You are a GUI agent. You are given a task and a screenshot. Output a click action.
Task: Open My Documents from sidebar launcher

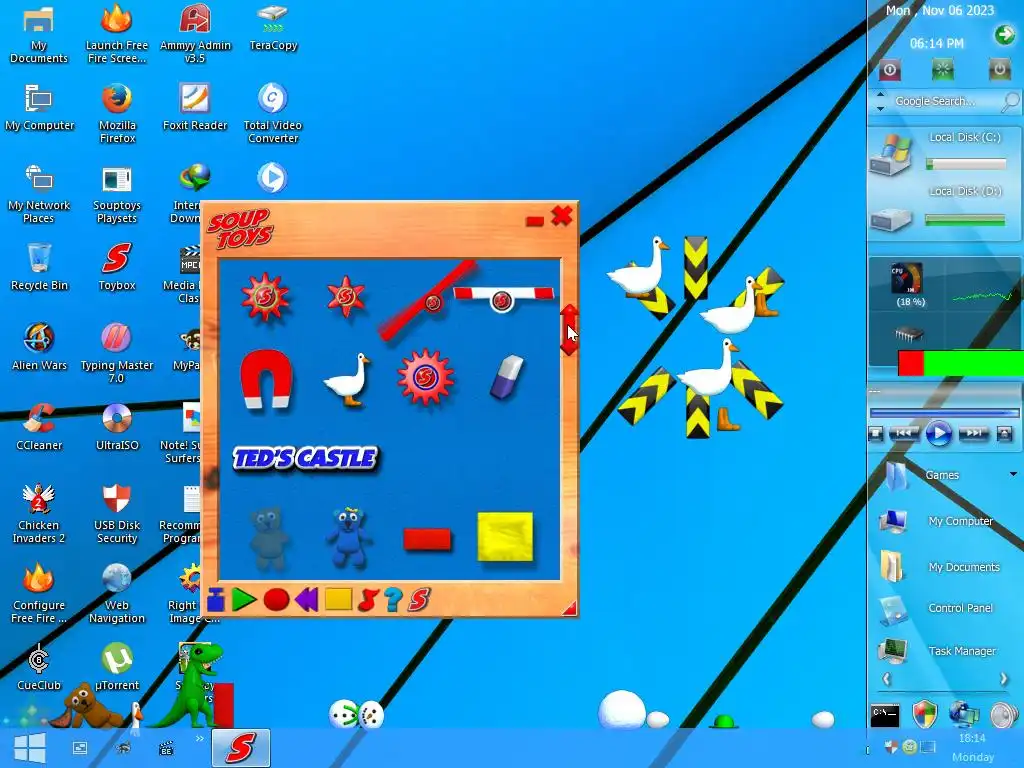(x=939, y=567)
